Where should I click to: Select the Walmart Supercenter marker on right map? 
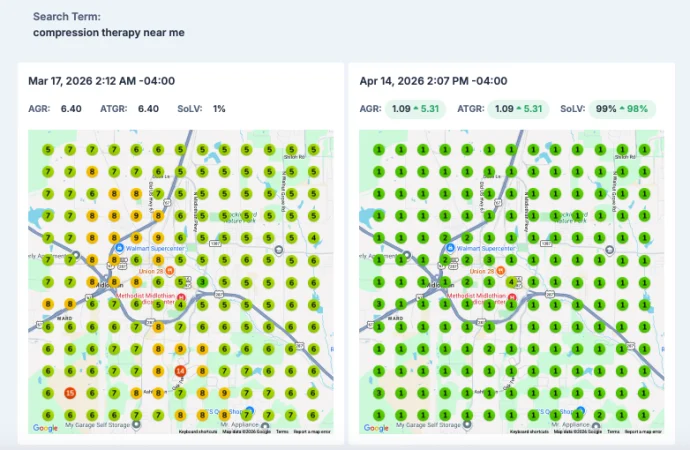(450, 248)
